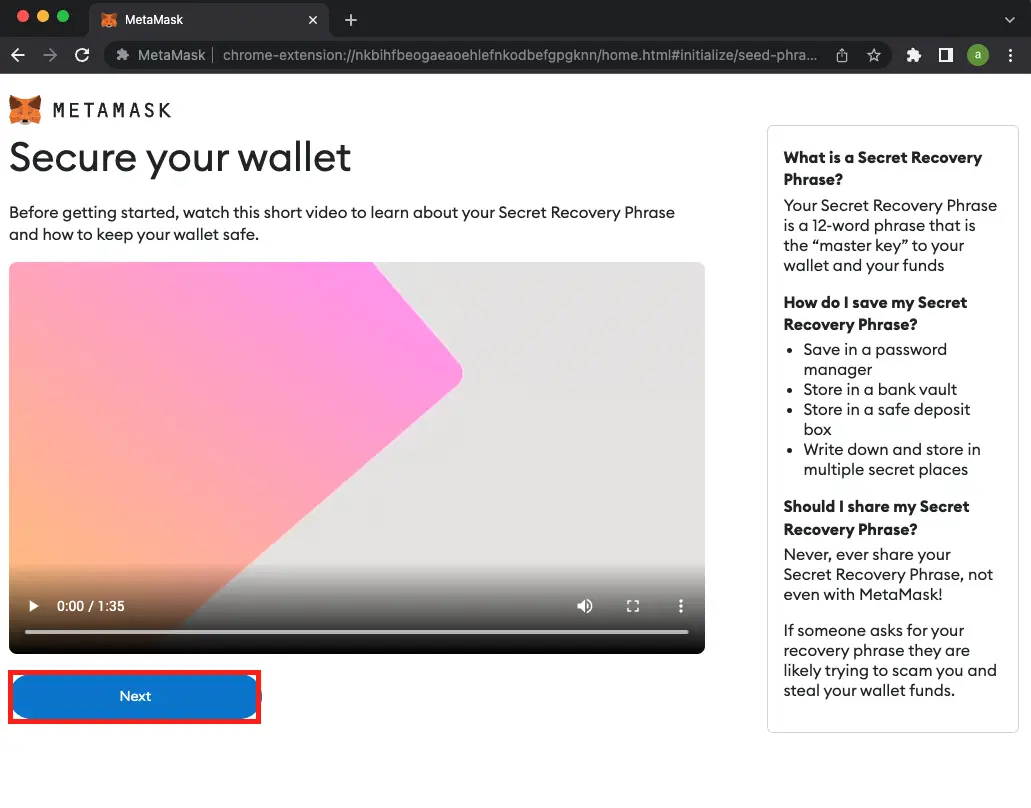Mute the video with the speaker icon
Viewport: 1031px width, 808px height.
pyautogui.click(x=585, y=606)
